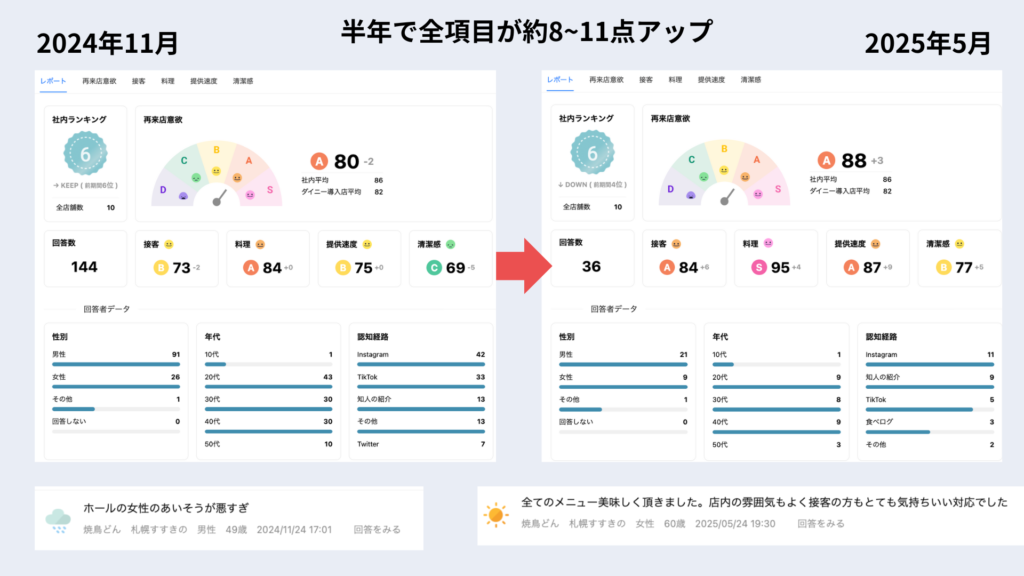This screenshot has width=1024, height=576.
Task: Click the orange A badge showing 88 score
Action: [826, 159]
